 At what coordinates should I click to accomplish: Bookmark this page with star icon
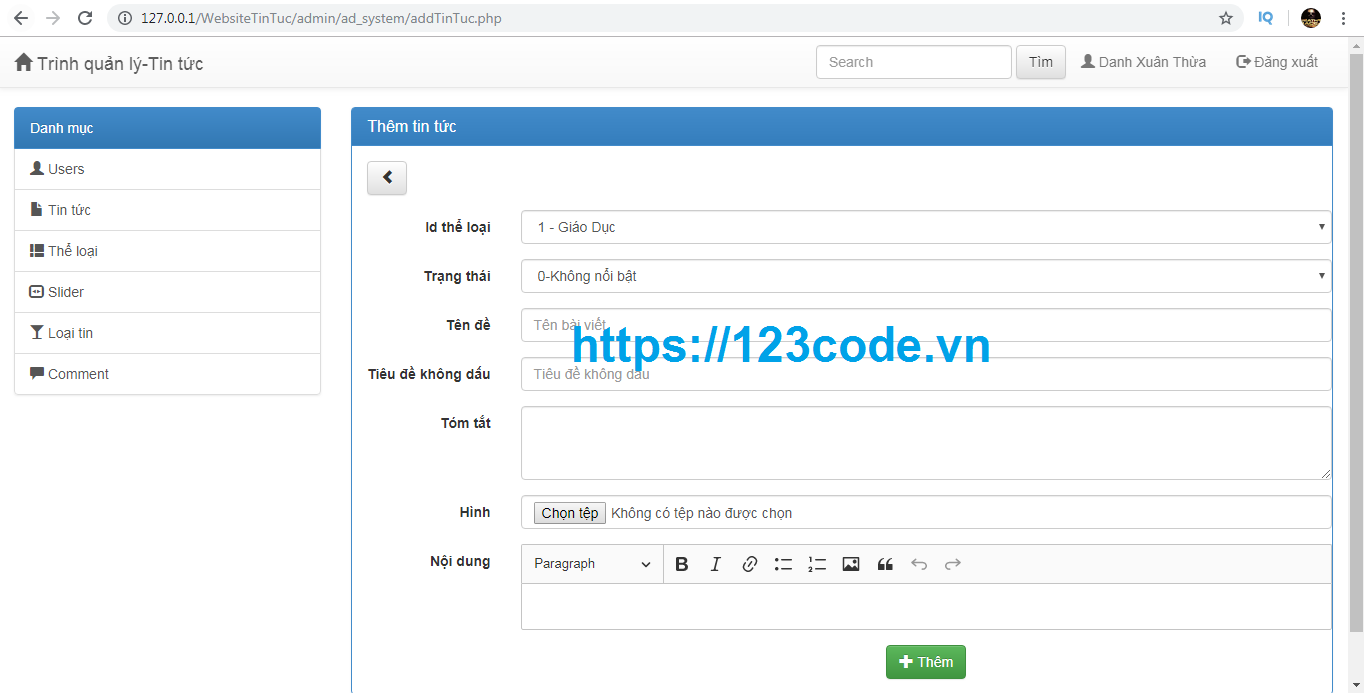(1226, 18)
